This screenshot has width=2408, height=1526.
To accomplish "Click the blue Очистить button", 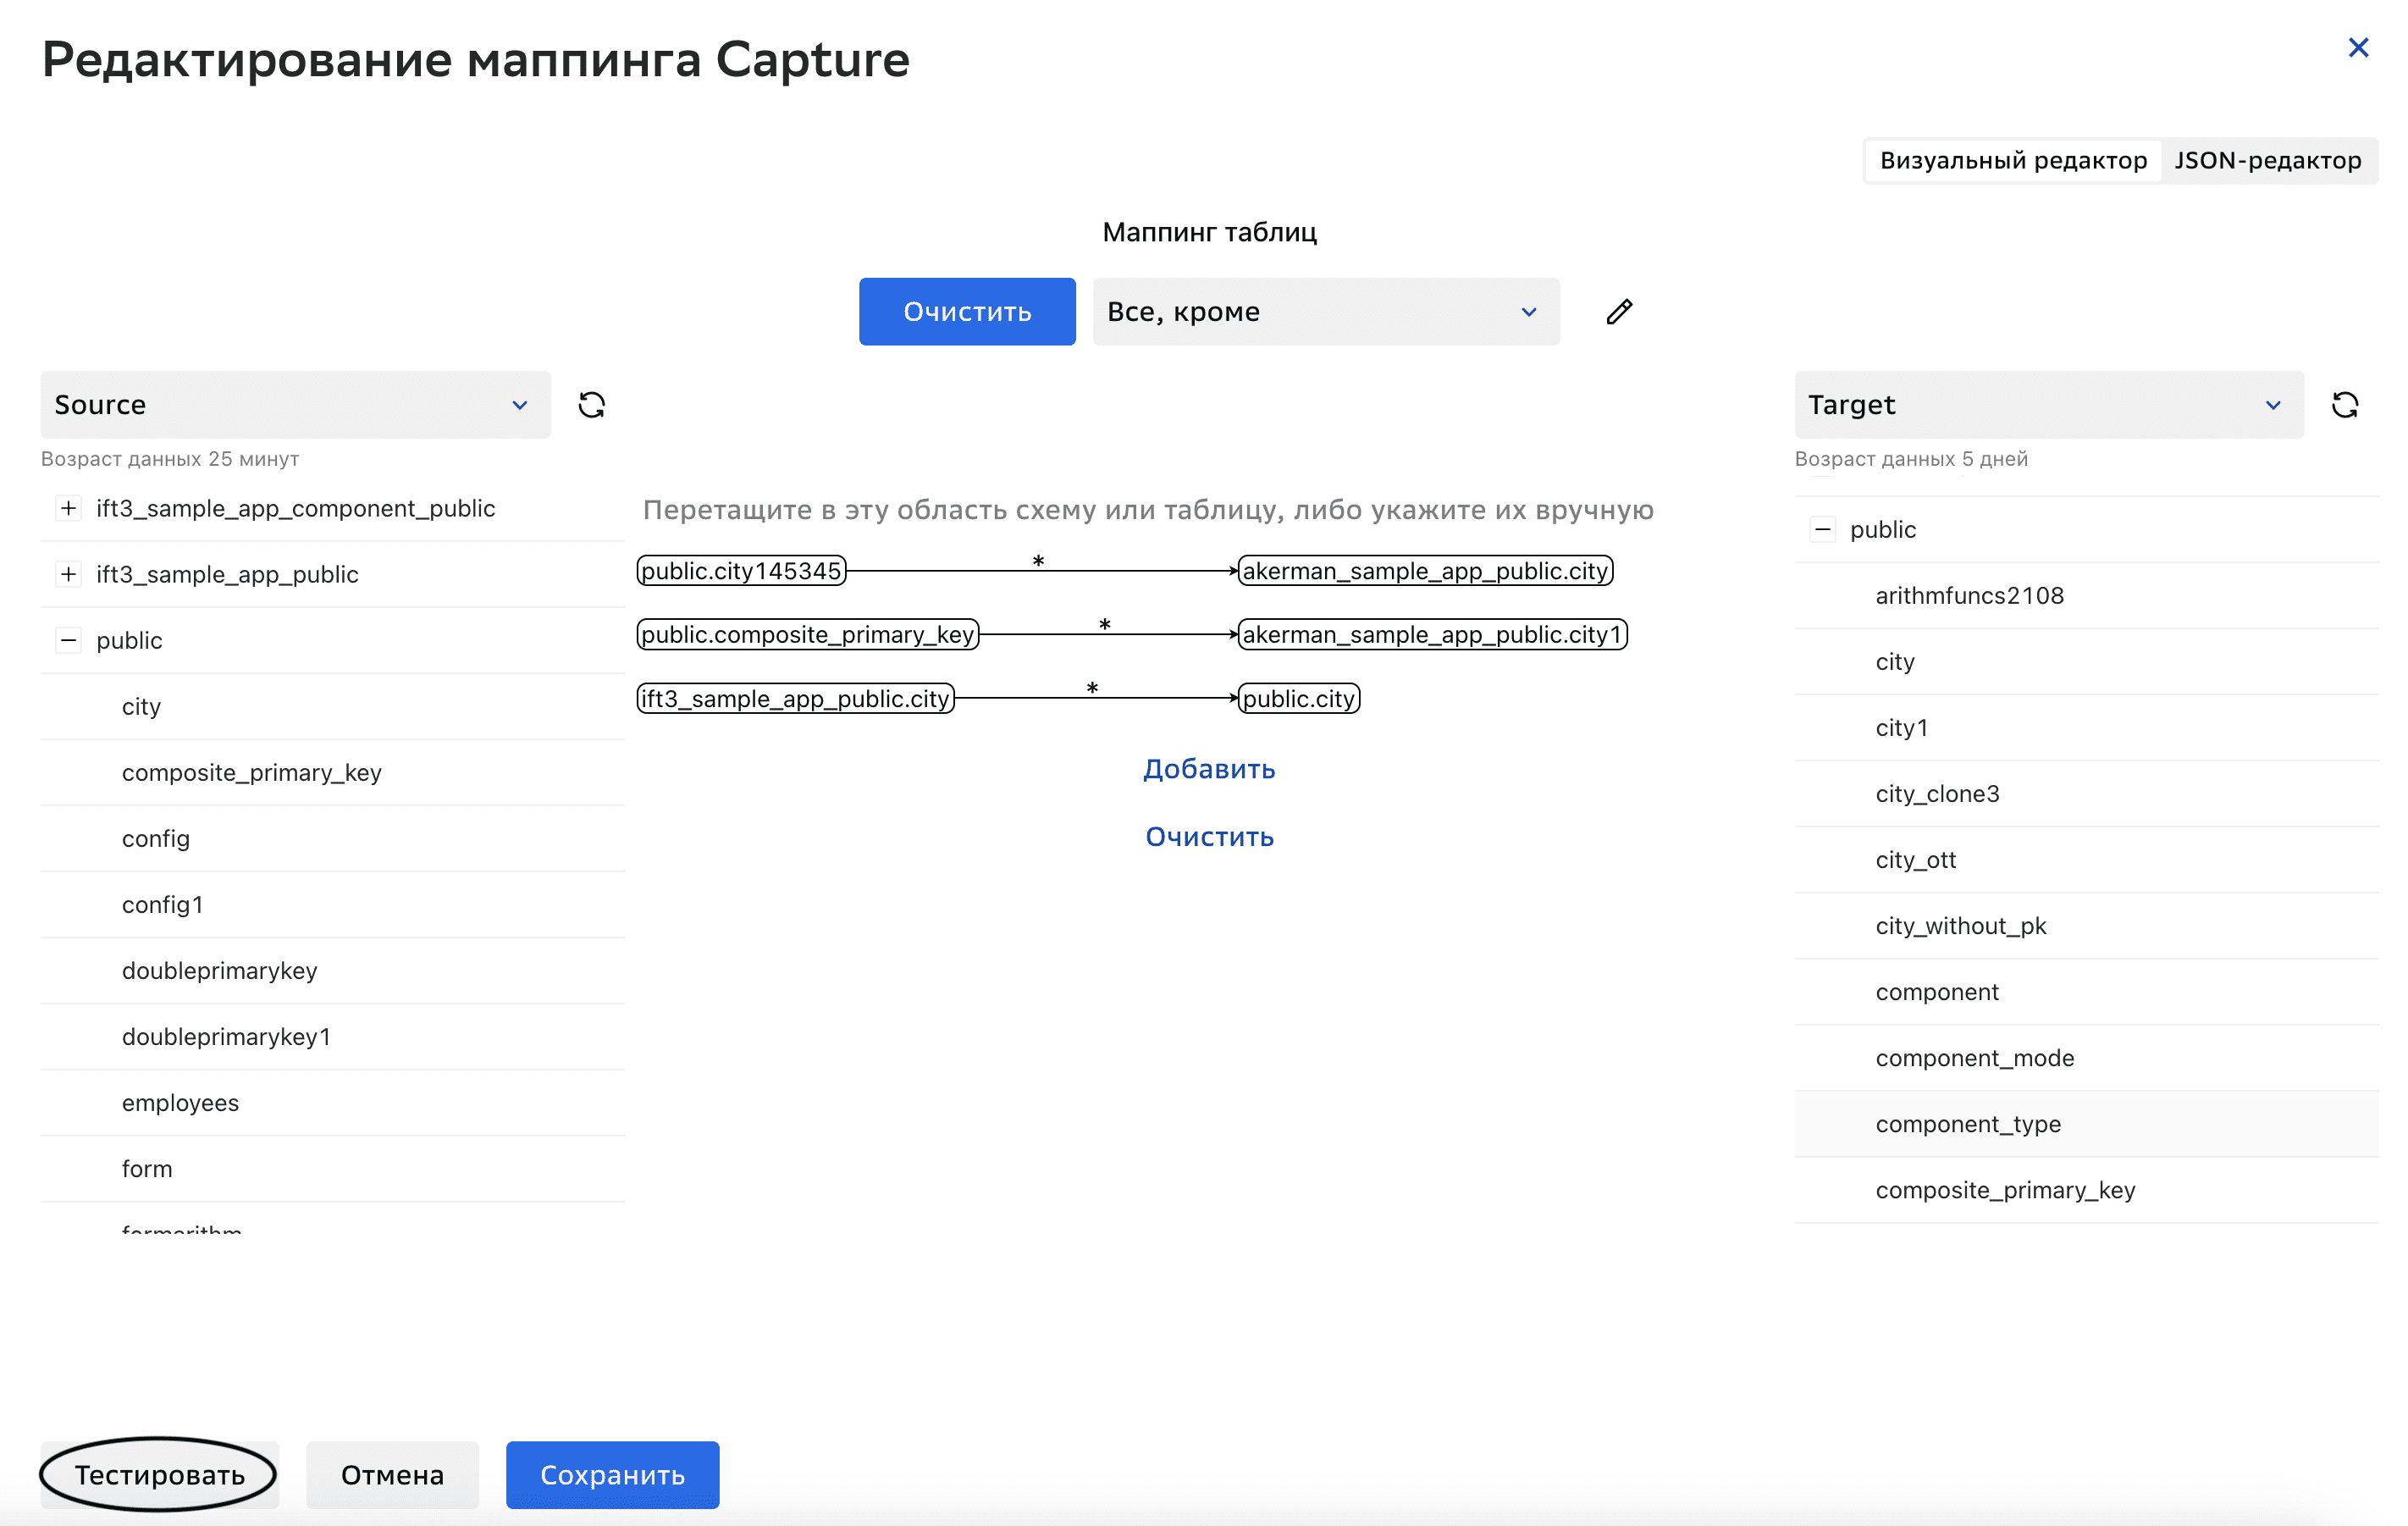I will coord(967,312).
